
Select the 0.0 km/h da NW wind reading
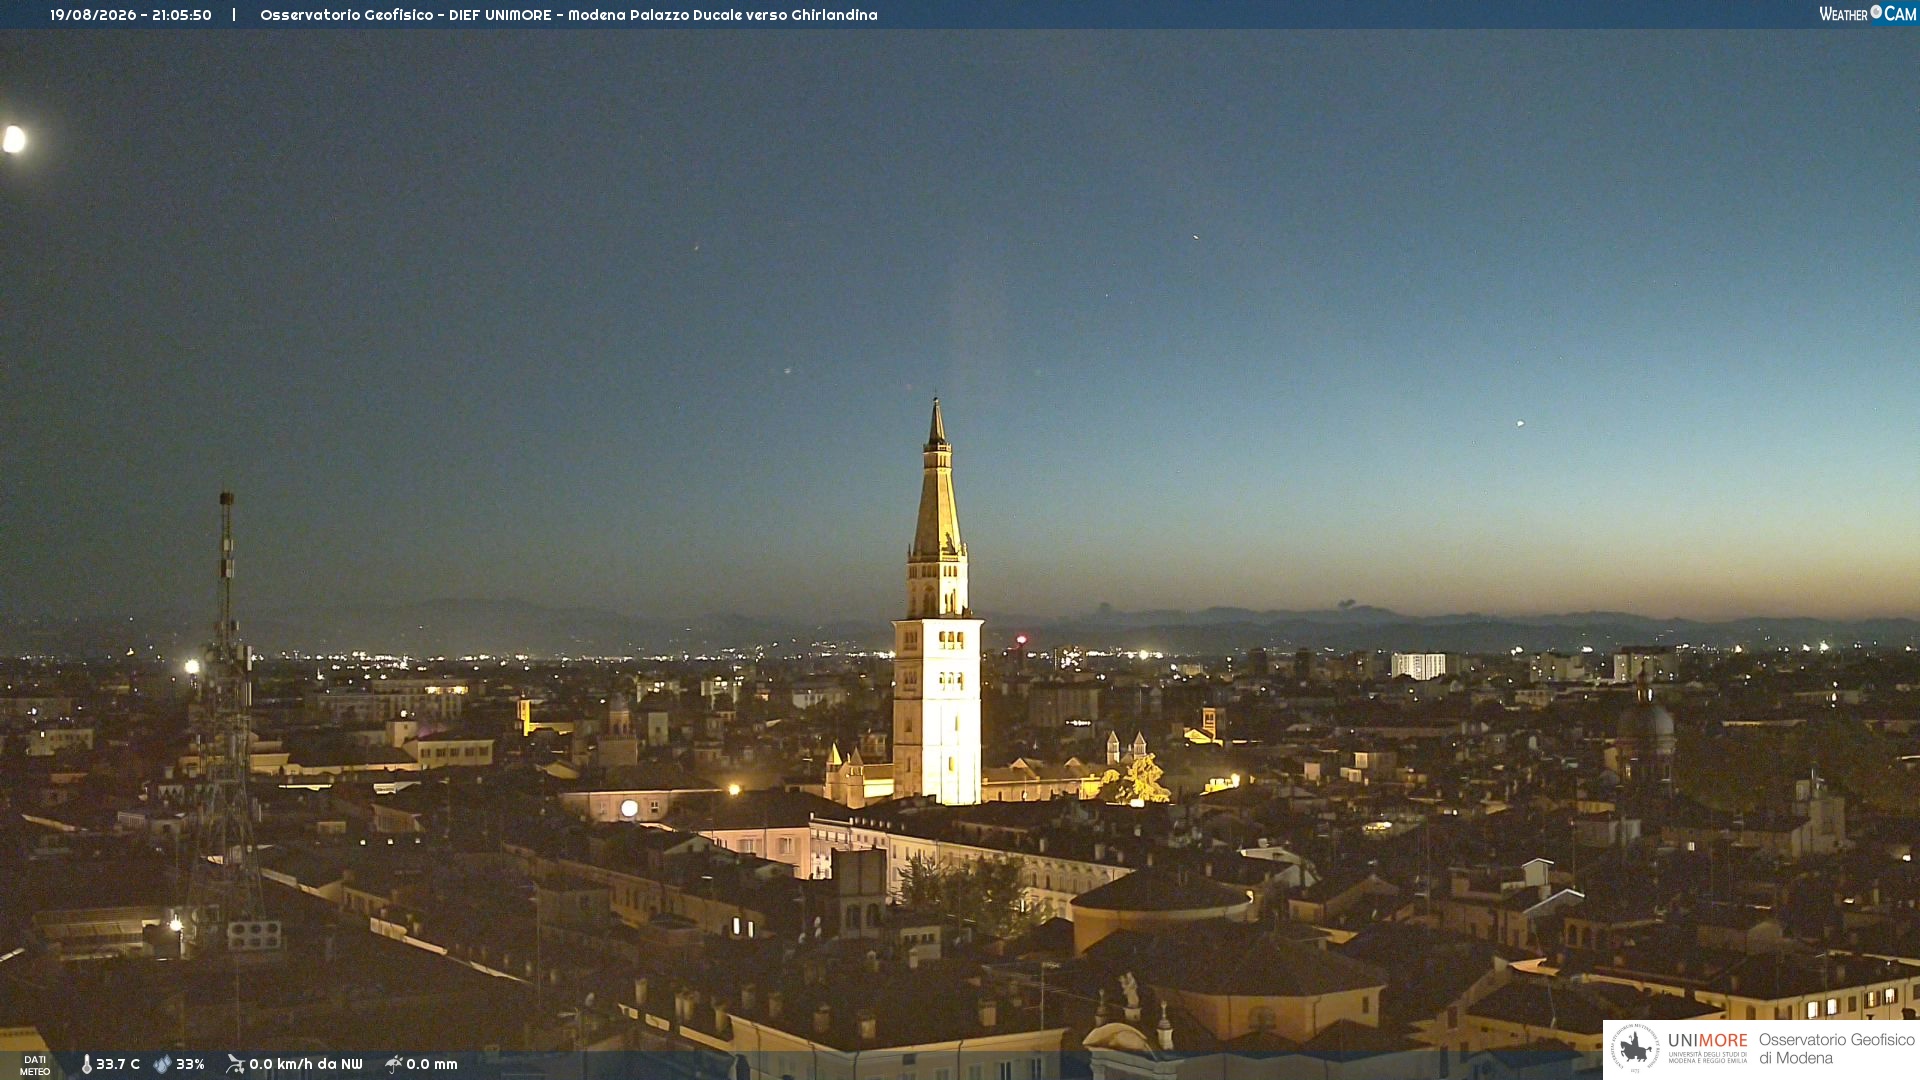pos(306,1065)
